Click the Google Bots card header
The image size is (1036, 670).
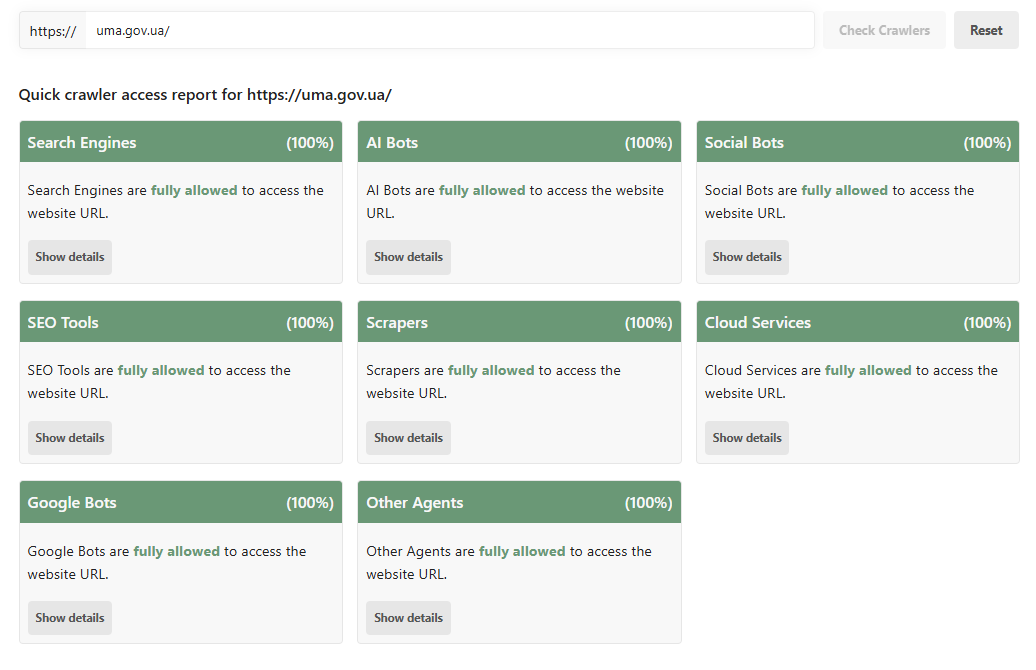coord(180,502)
